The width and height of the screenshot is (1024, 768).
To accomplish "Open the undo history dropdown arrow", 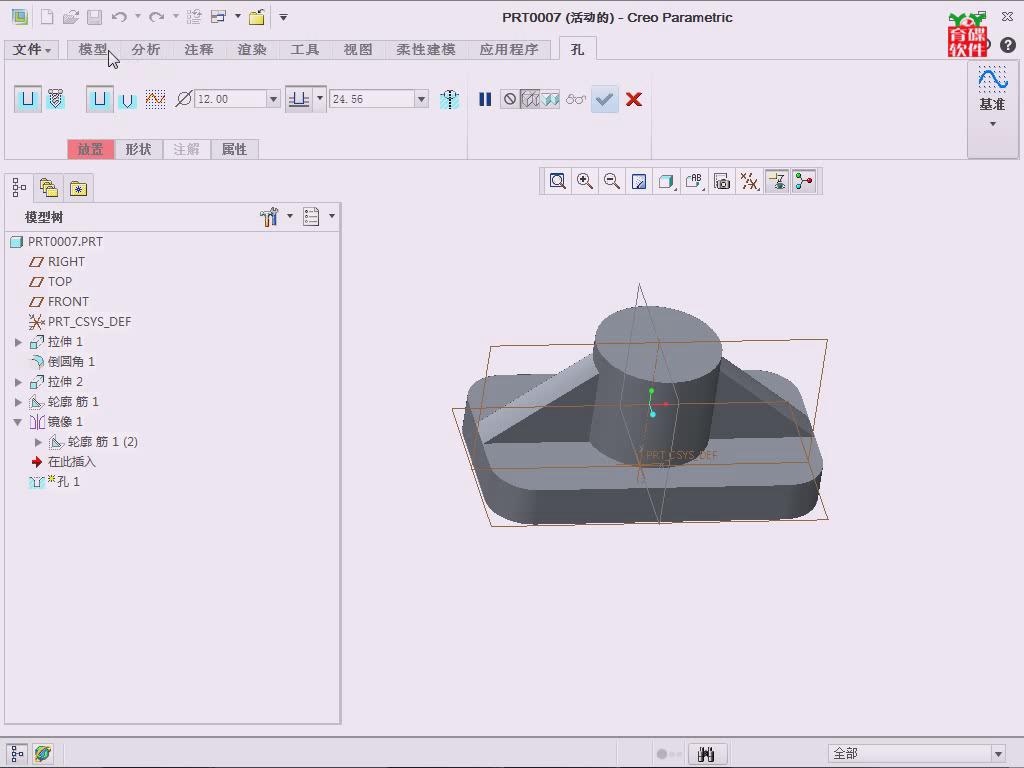I will tap(138, 17).
